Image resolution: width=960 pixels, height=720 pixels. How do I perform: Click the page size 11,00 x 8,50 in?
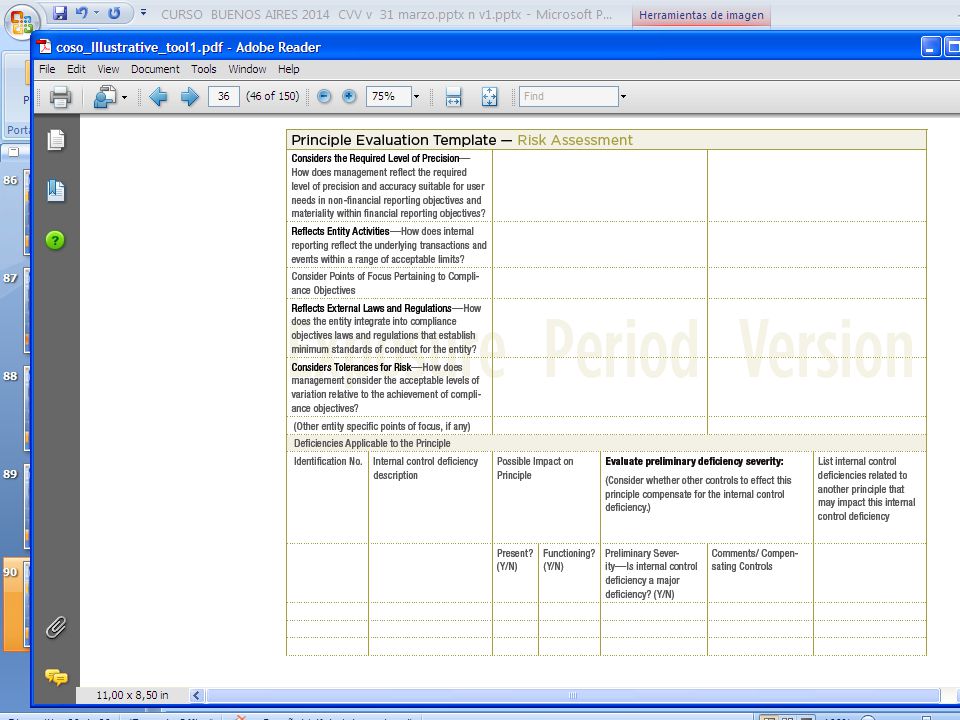click(132, 695)
